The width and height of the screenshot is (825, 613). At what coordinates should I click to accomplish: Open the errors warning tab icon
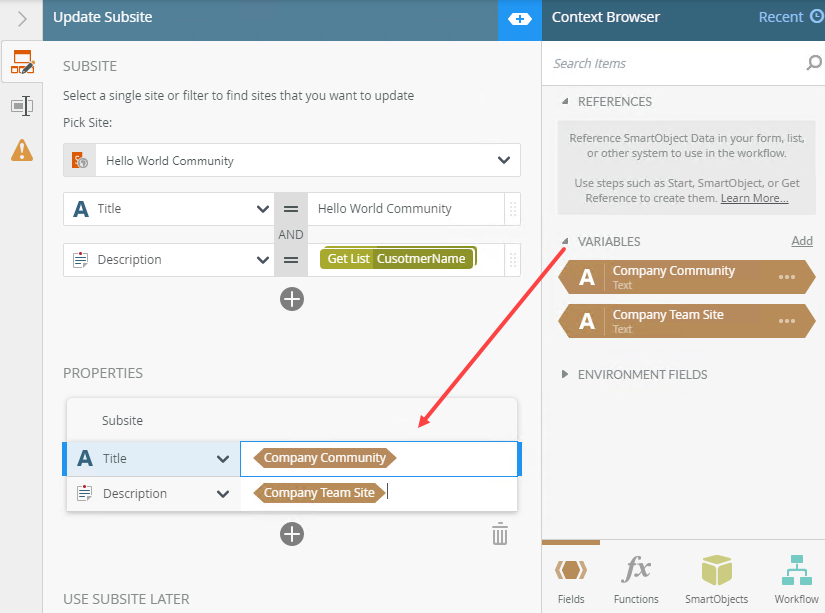coord(21,150)
